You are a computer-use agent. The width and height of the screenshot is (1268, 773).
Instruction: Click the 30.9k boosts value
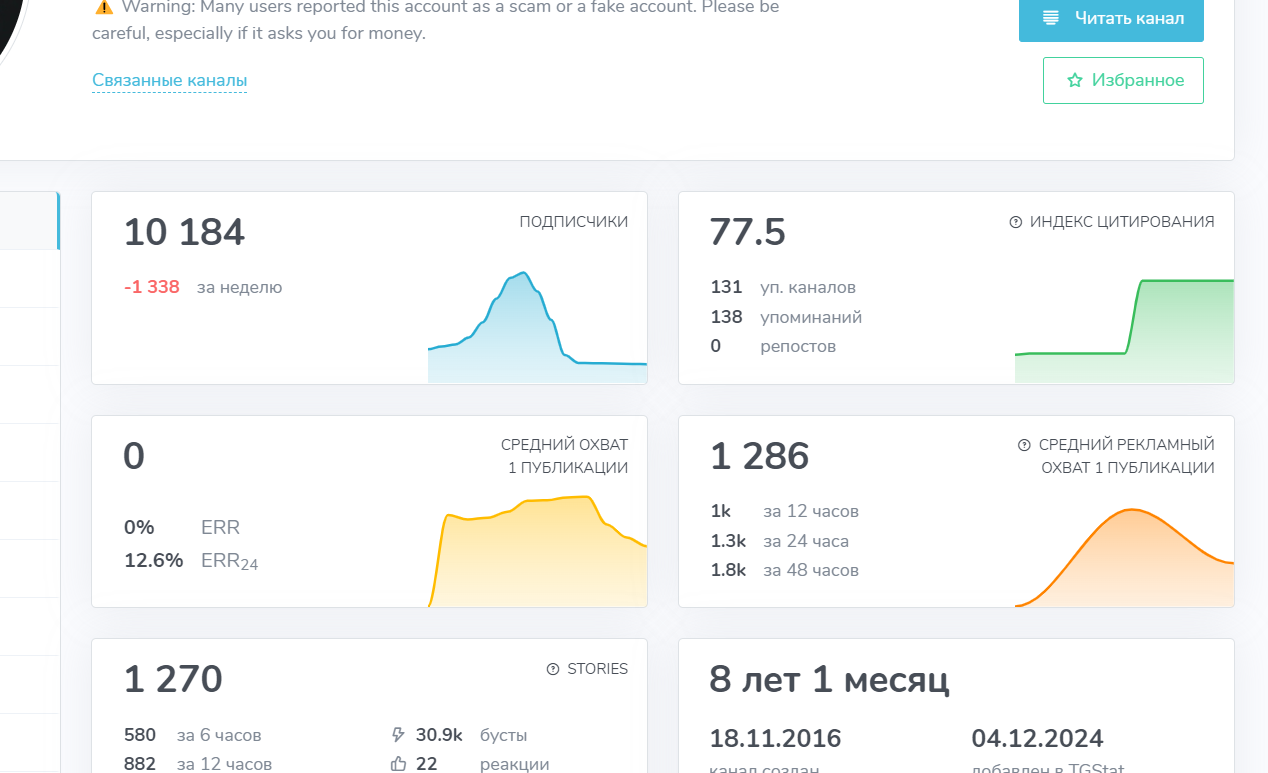pos(439,735)
